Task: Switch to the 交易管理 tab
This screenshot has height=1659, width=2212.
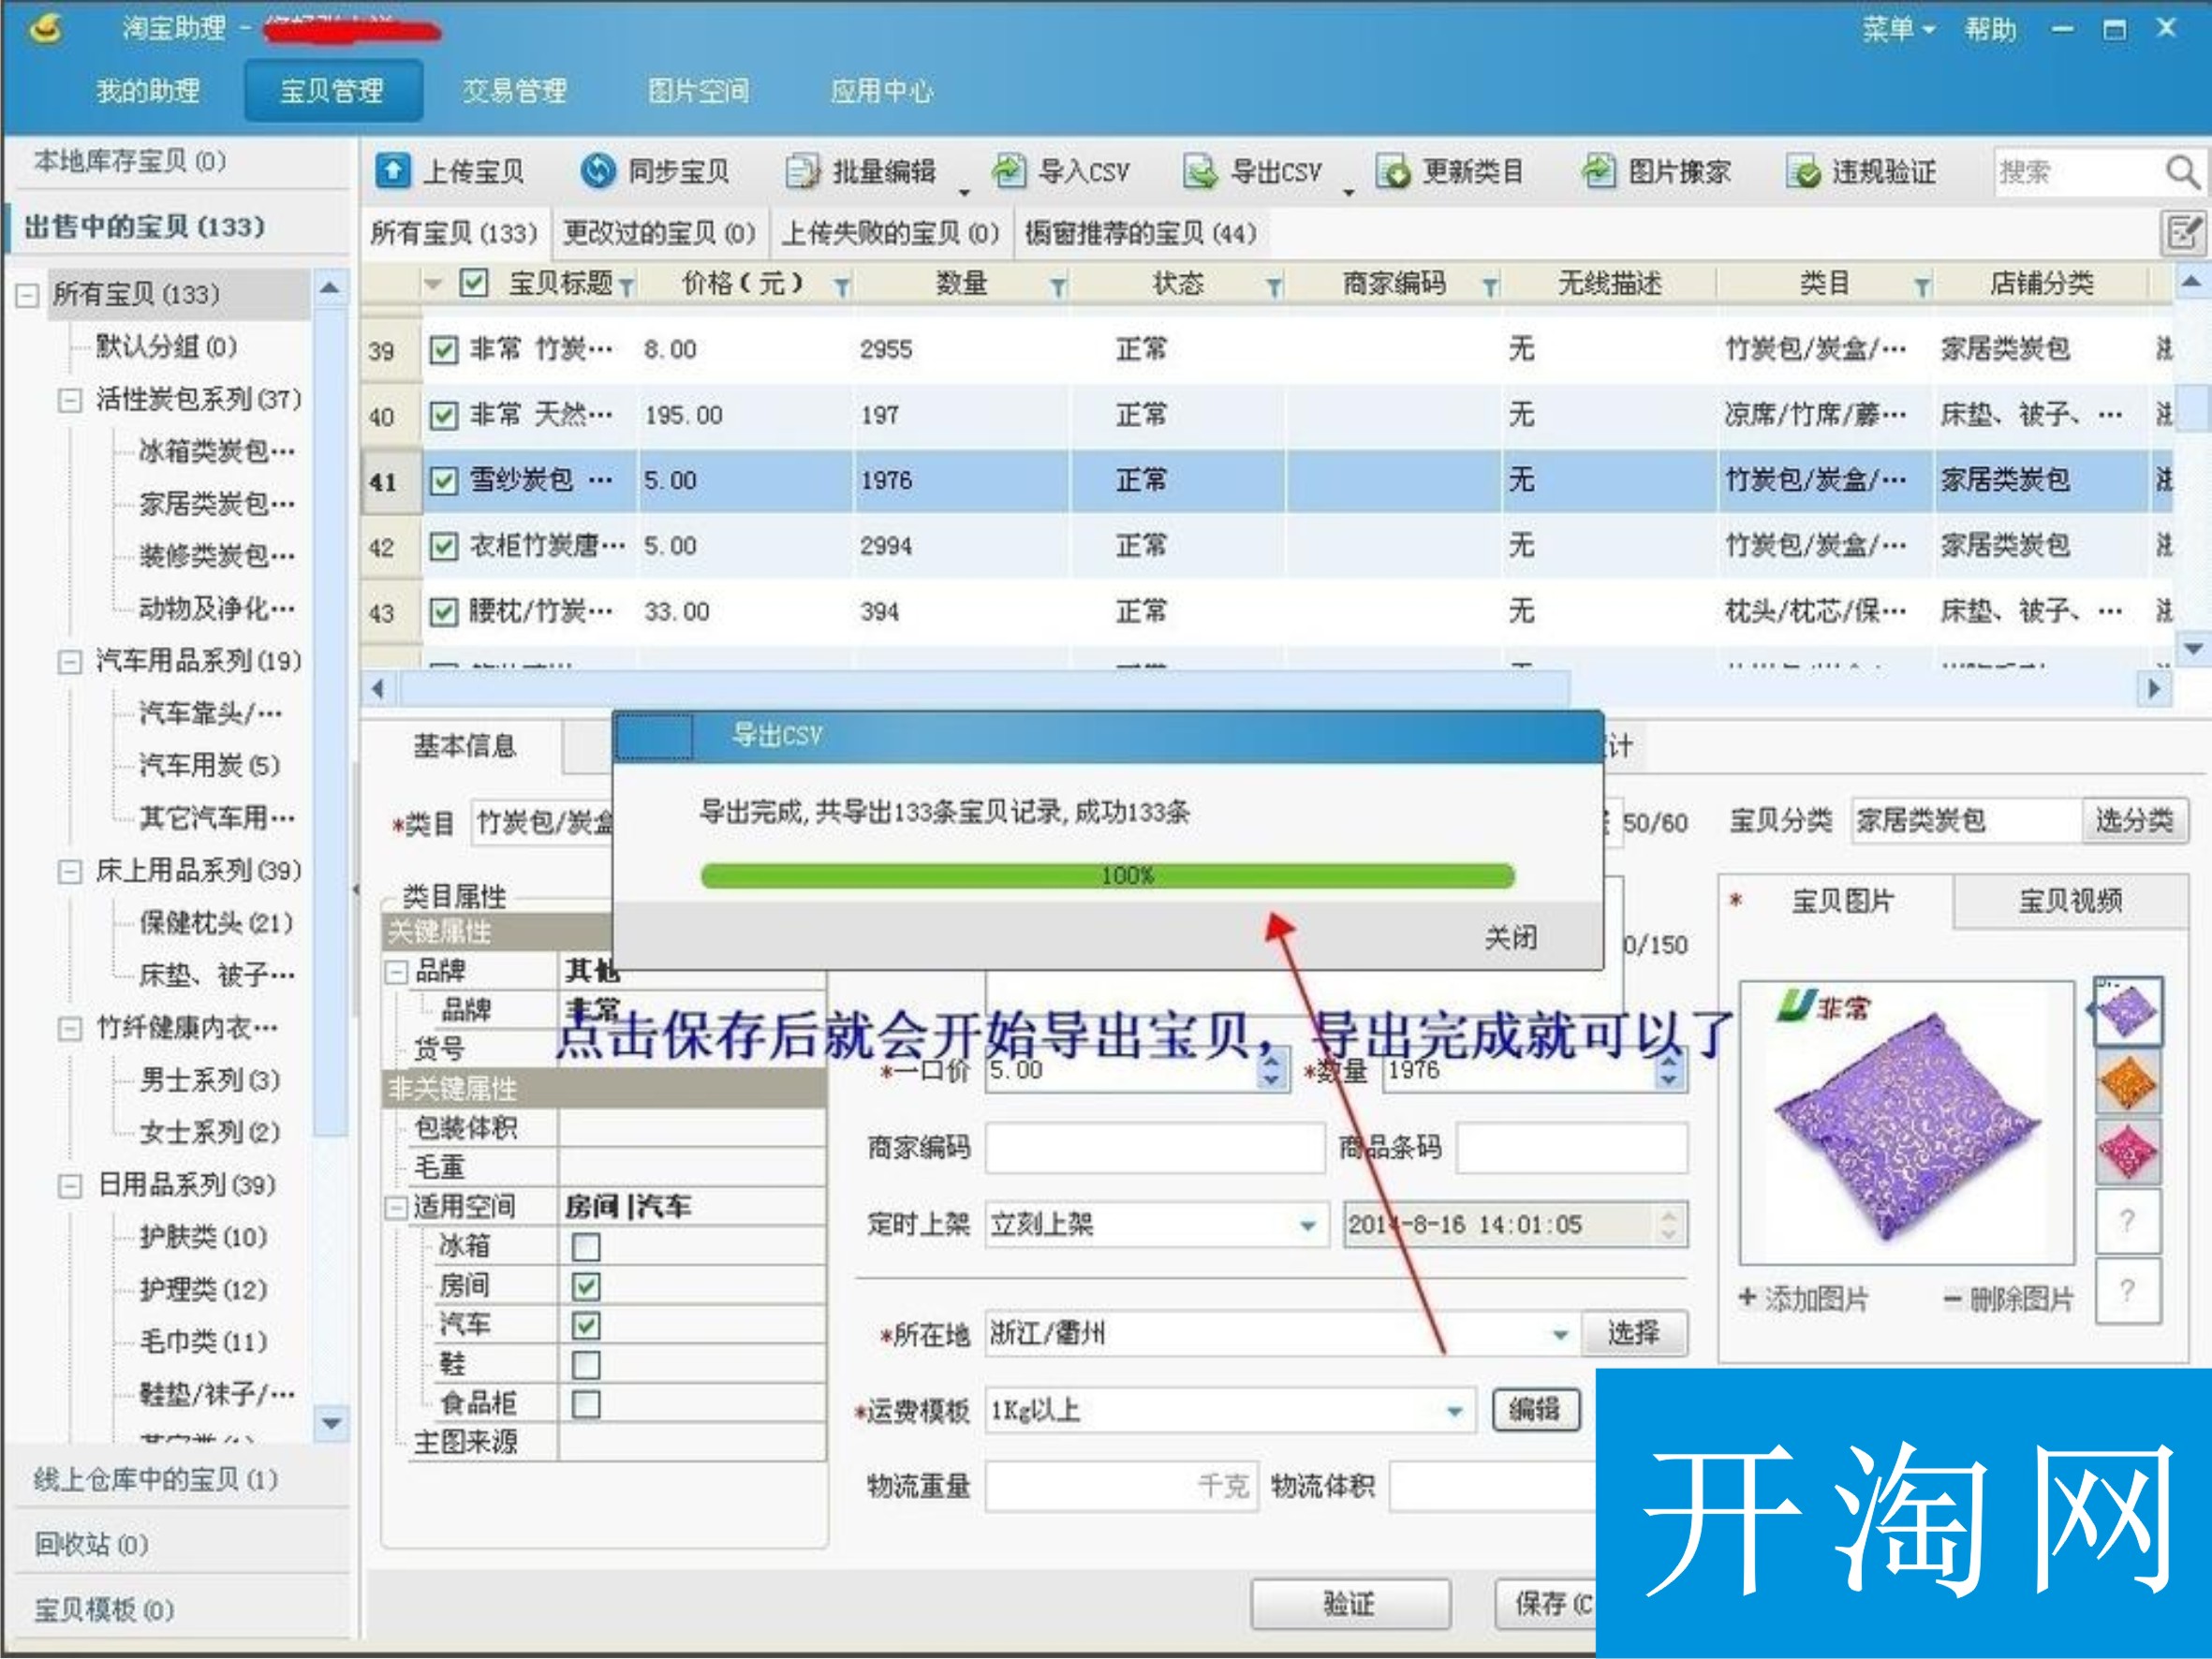Action: (514, 91)
